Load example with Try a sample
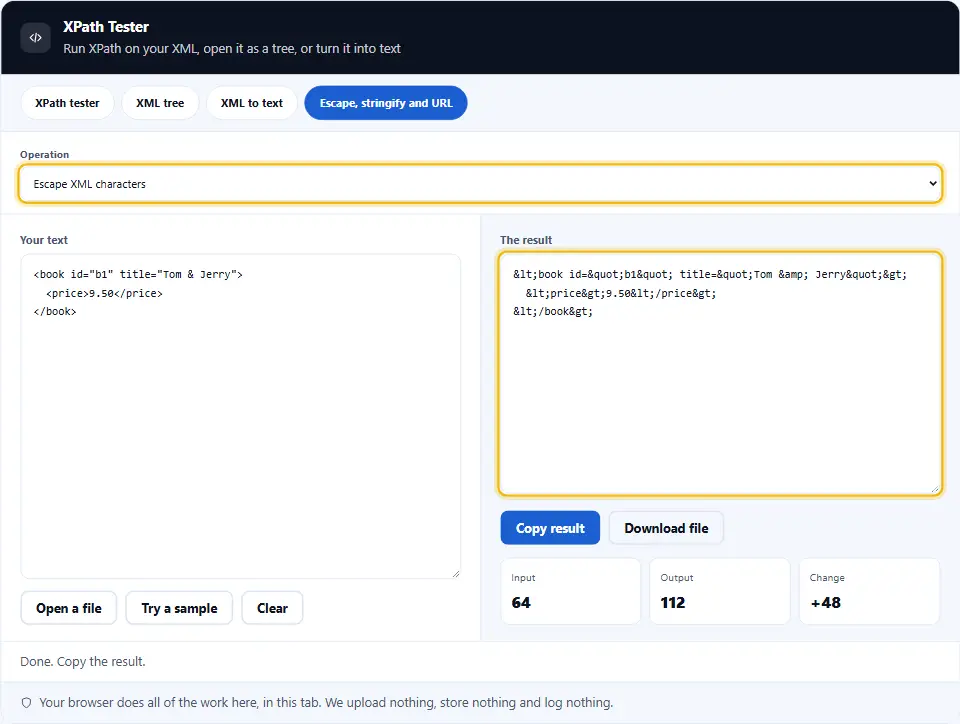 [x=179, y=608]
